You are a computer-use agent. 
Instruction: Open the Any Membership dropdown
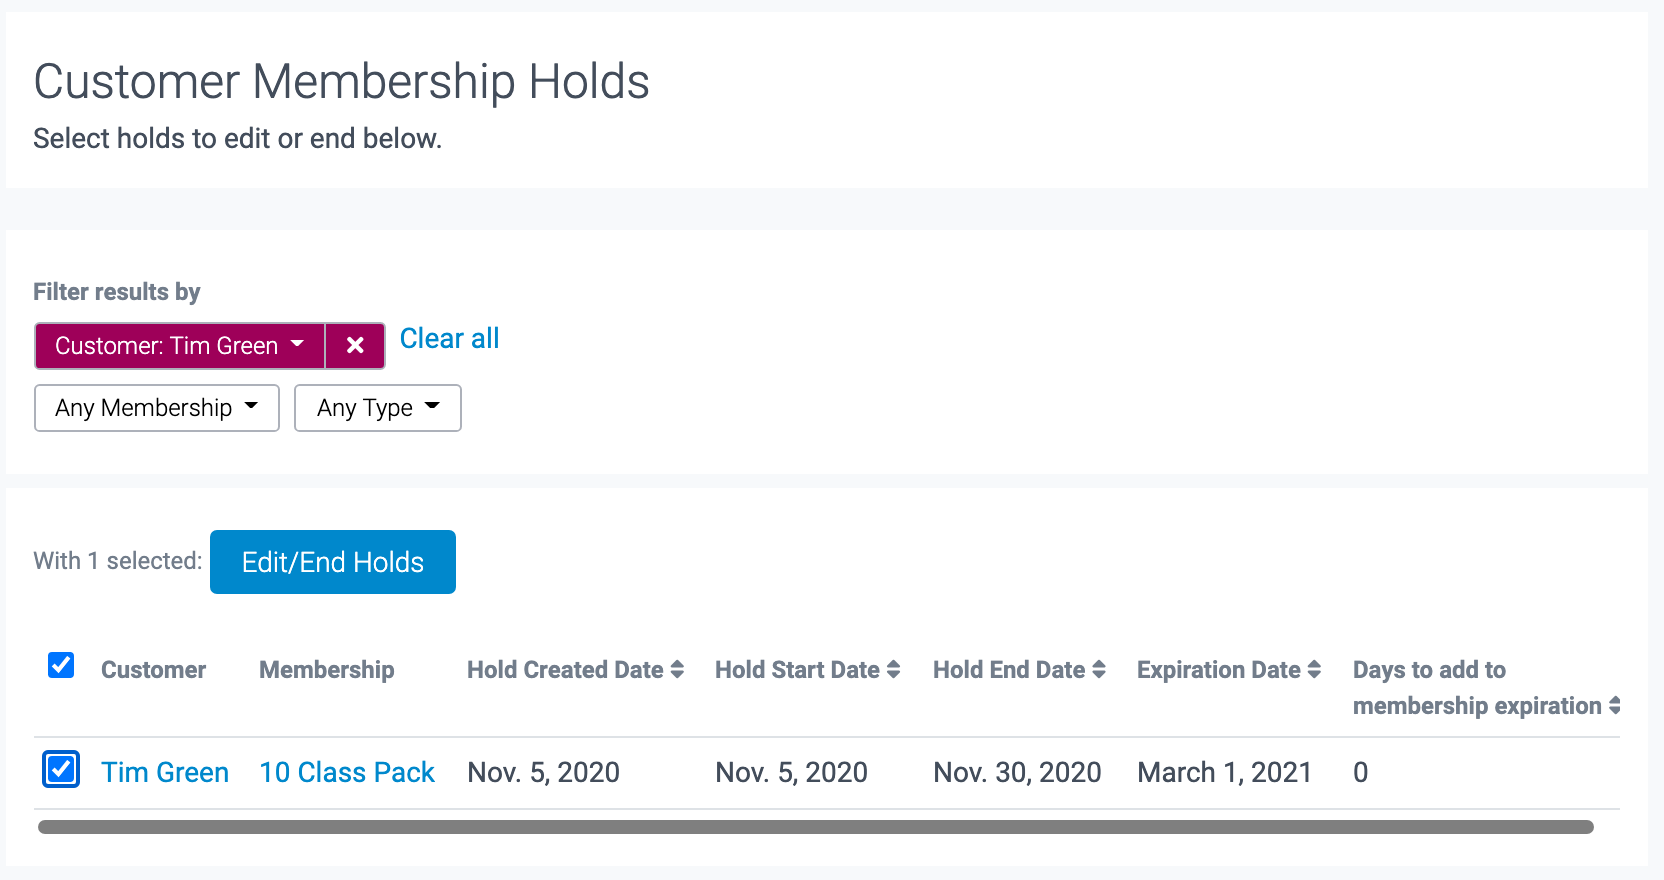(x=156, y=408)
